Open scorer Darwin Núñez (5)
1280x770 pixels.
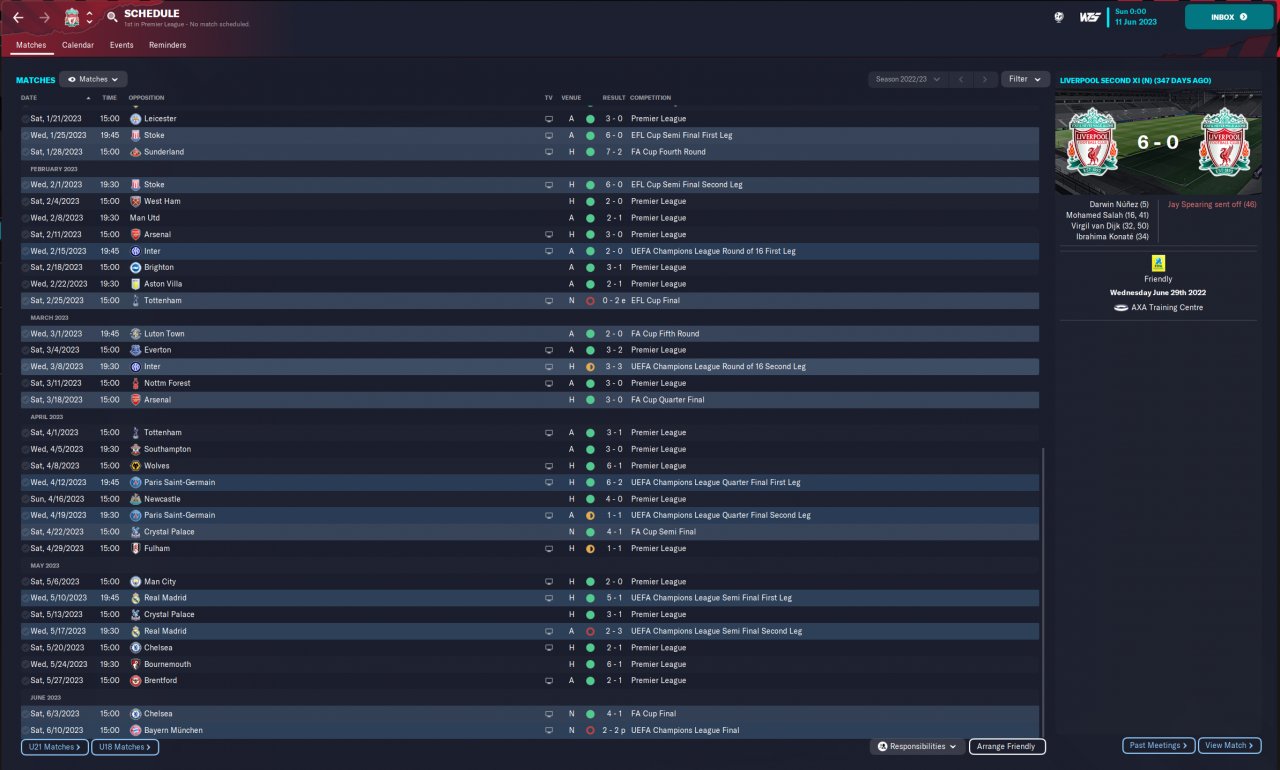pos(1118,204)
